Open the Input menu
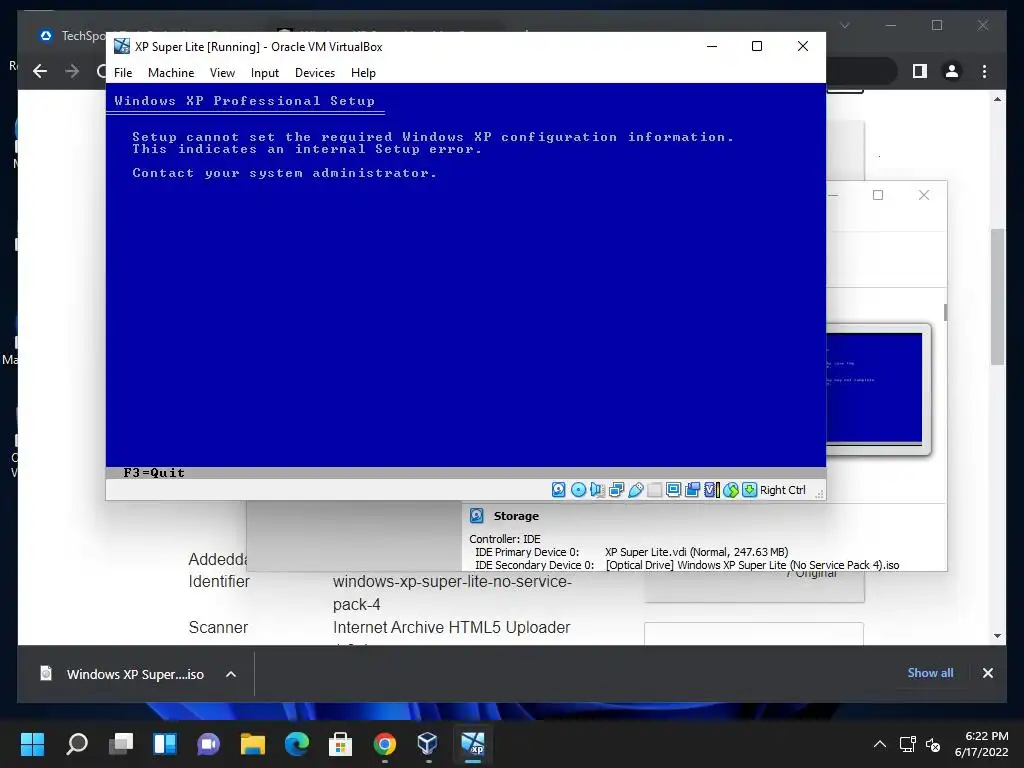Image resolution: width=1024 pixels, height=768 pixels. pos(264,72)
